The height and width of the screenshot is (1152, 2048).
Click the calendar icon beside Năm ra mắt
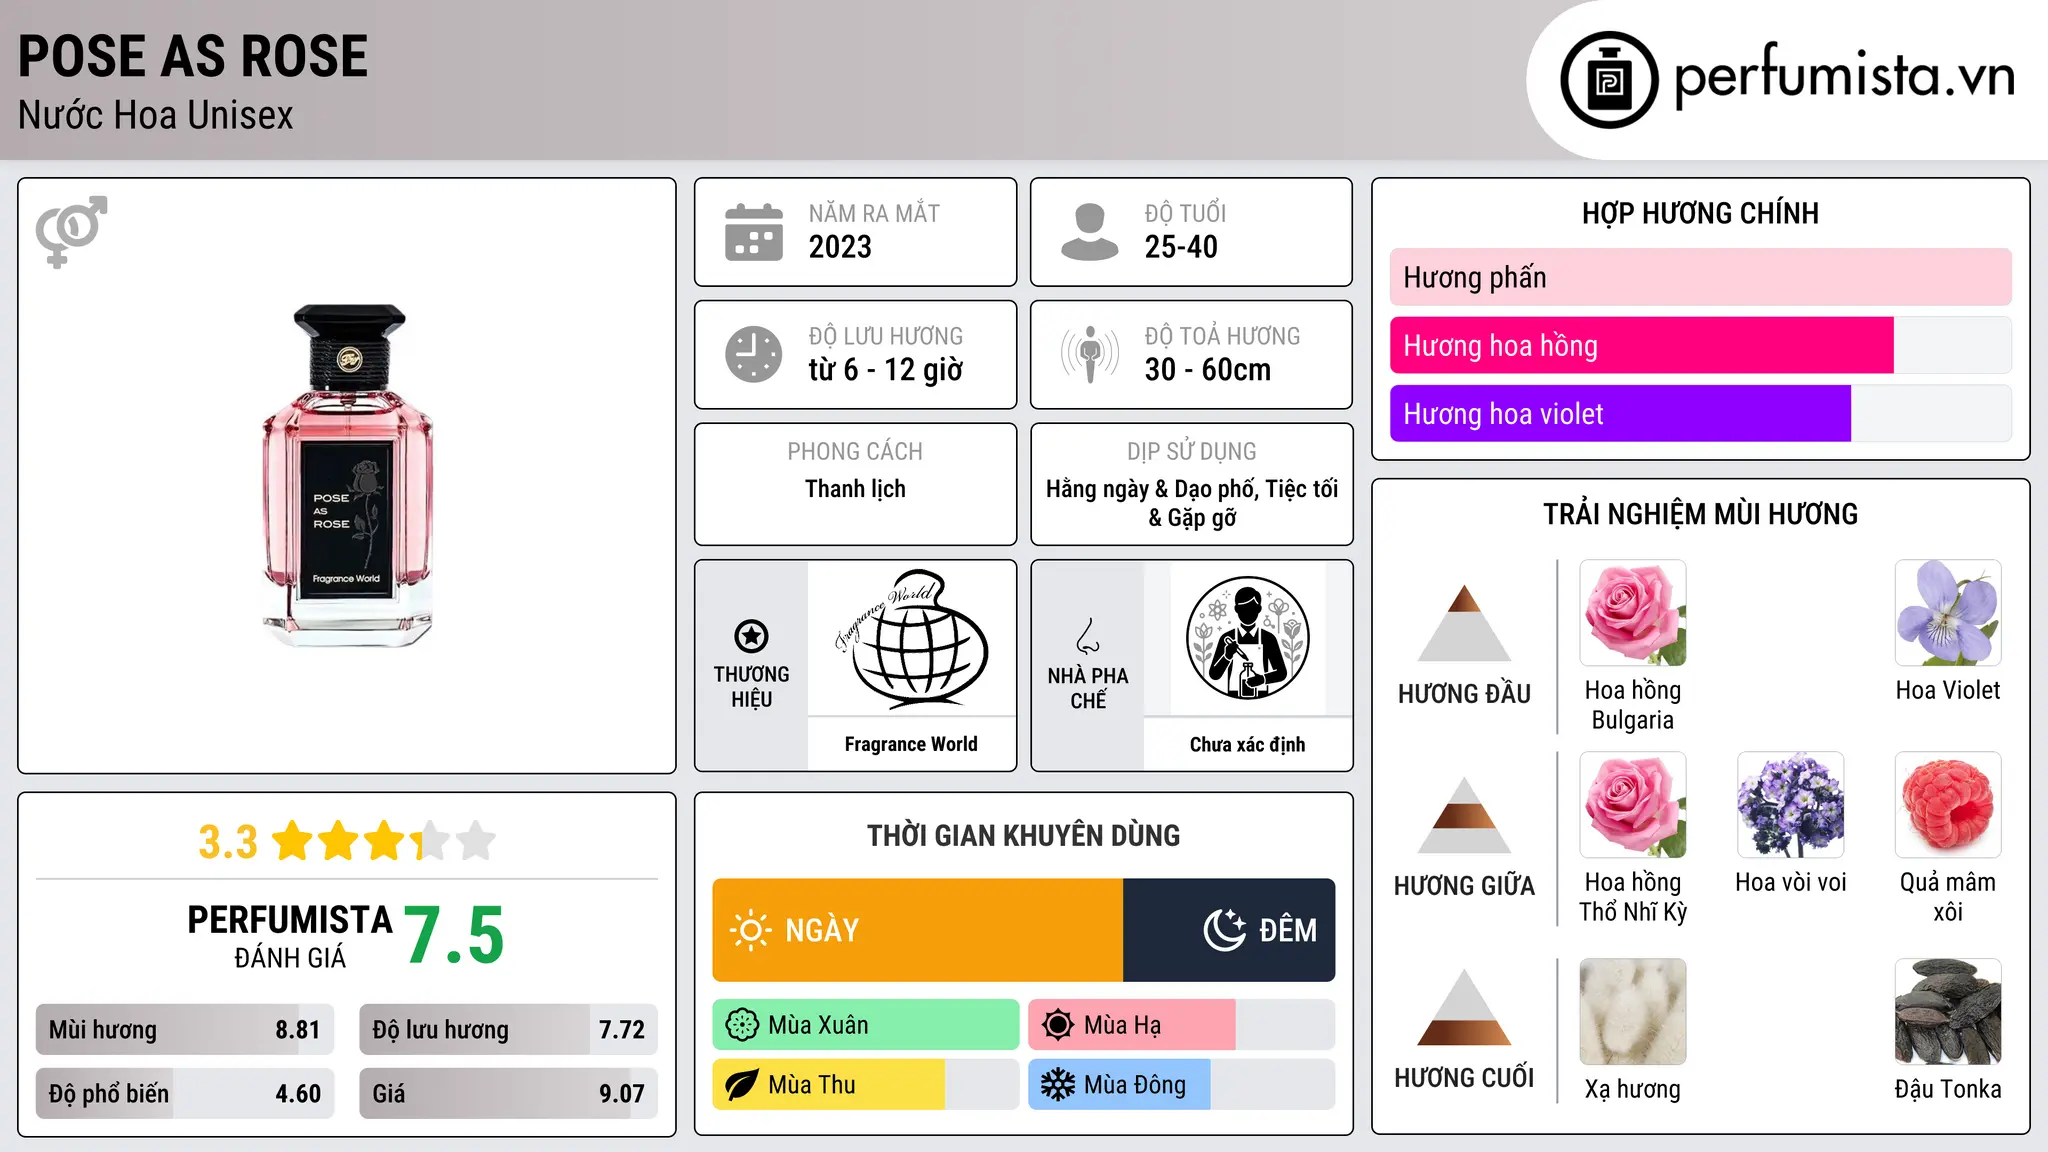(x=754, y=232)
